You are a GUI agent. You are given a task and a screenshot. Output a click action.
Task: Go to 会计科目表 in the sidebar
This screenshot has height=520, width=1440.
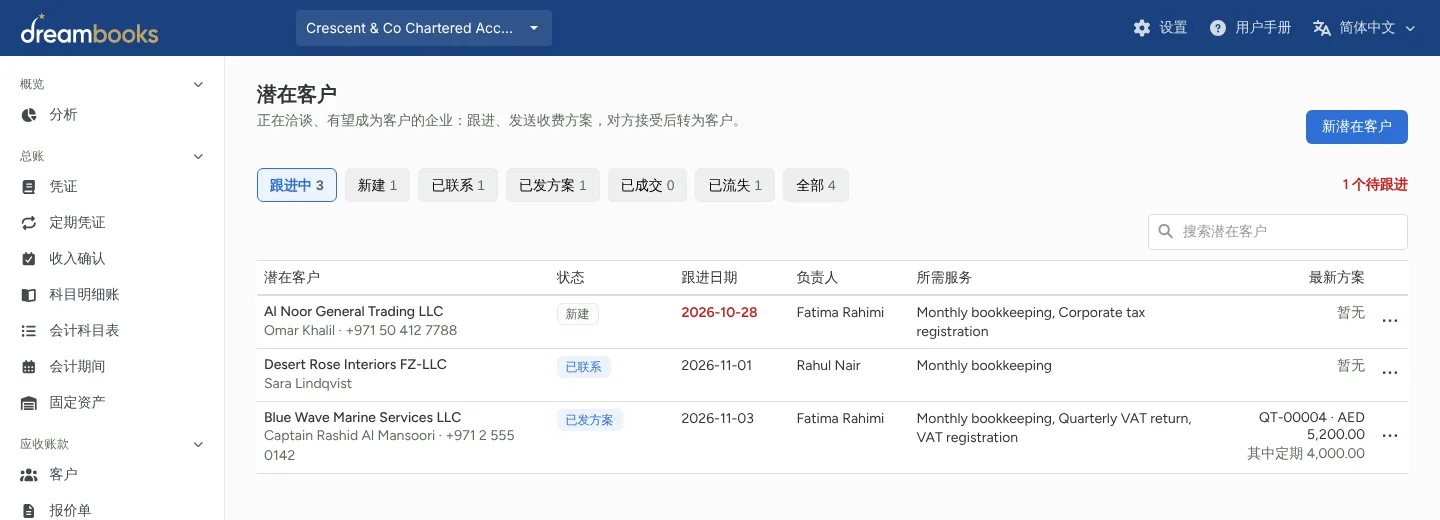[84, 331]
